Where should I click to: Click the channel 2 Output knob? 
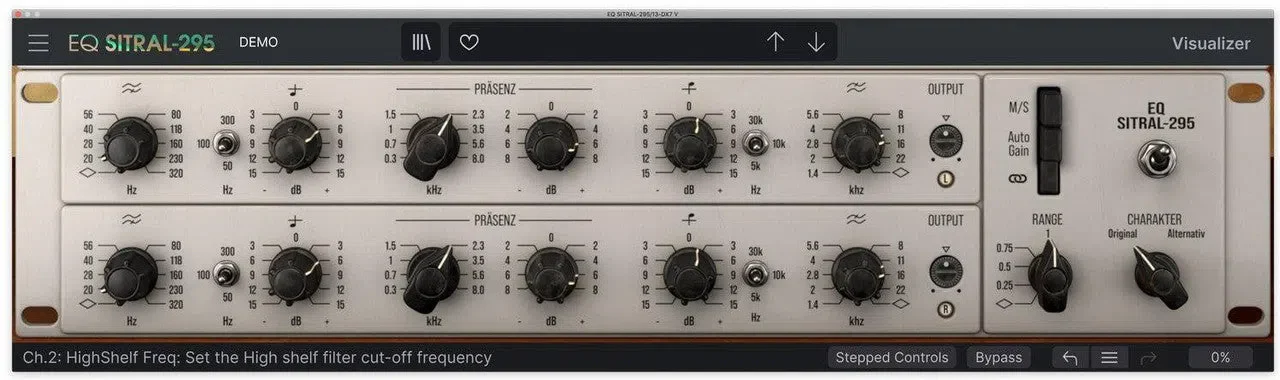click(946, 271)
